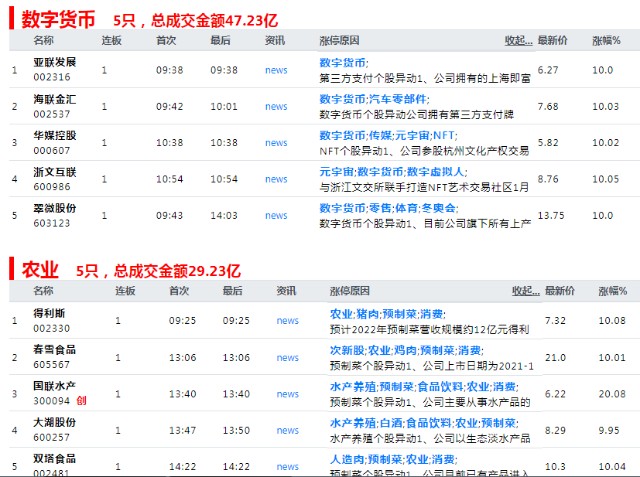
Task: Select stock name 浙文互联
Action: [x=55, y=172]
